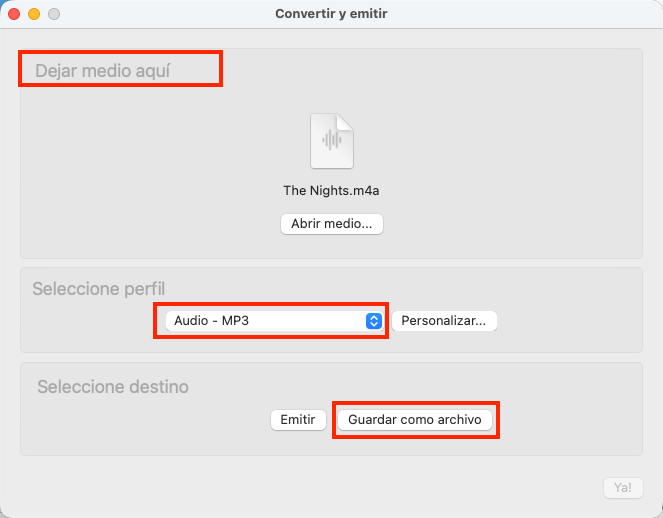663x518 pixels.
Task: Minimize the window with the yellow button
Action: click(34, 14)
